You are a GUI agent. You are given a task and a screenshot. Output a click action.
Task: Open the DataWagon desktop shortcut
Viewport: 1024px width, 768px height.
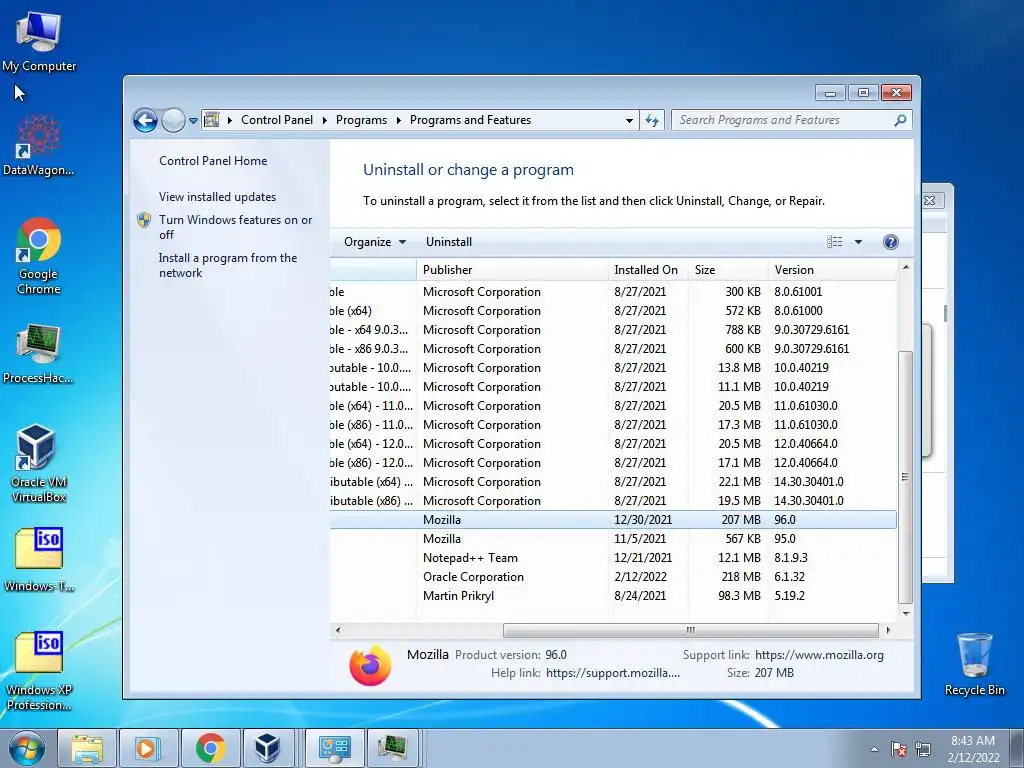[39, 145]
